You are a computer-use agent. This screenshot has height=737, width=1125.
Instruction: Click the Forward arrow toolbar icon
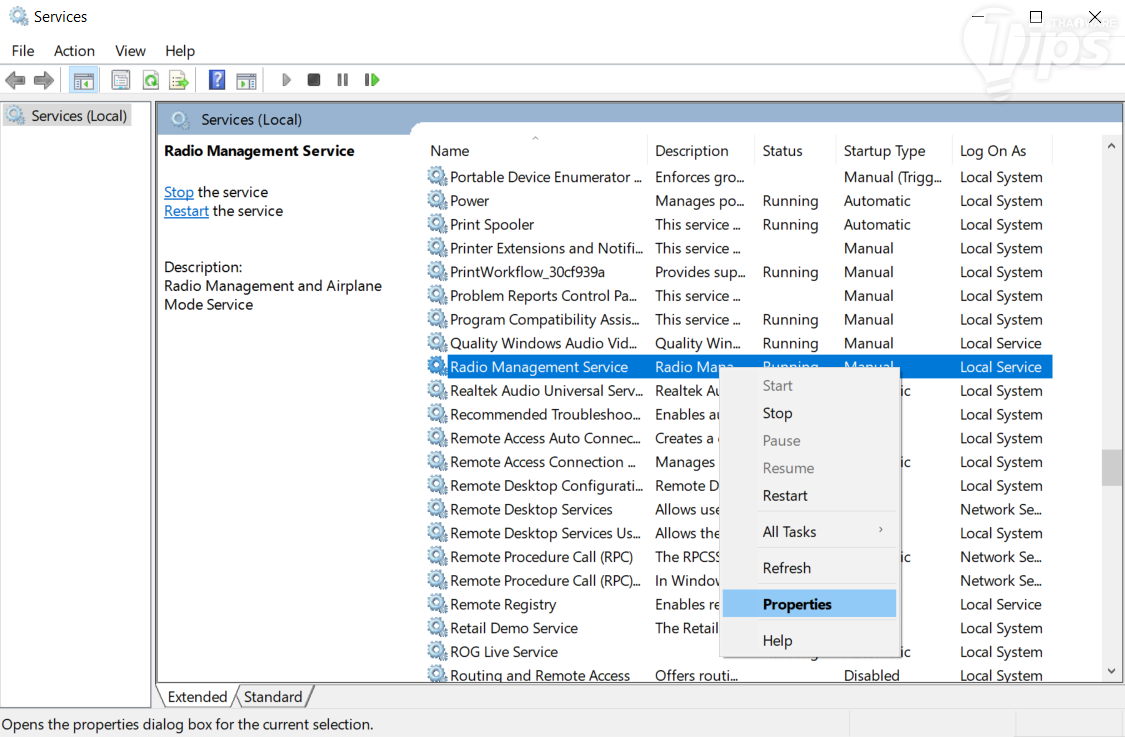[44, 80]
